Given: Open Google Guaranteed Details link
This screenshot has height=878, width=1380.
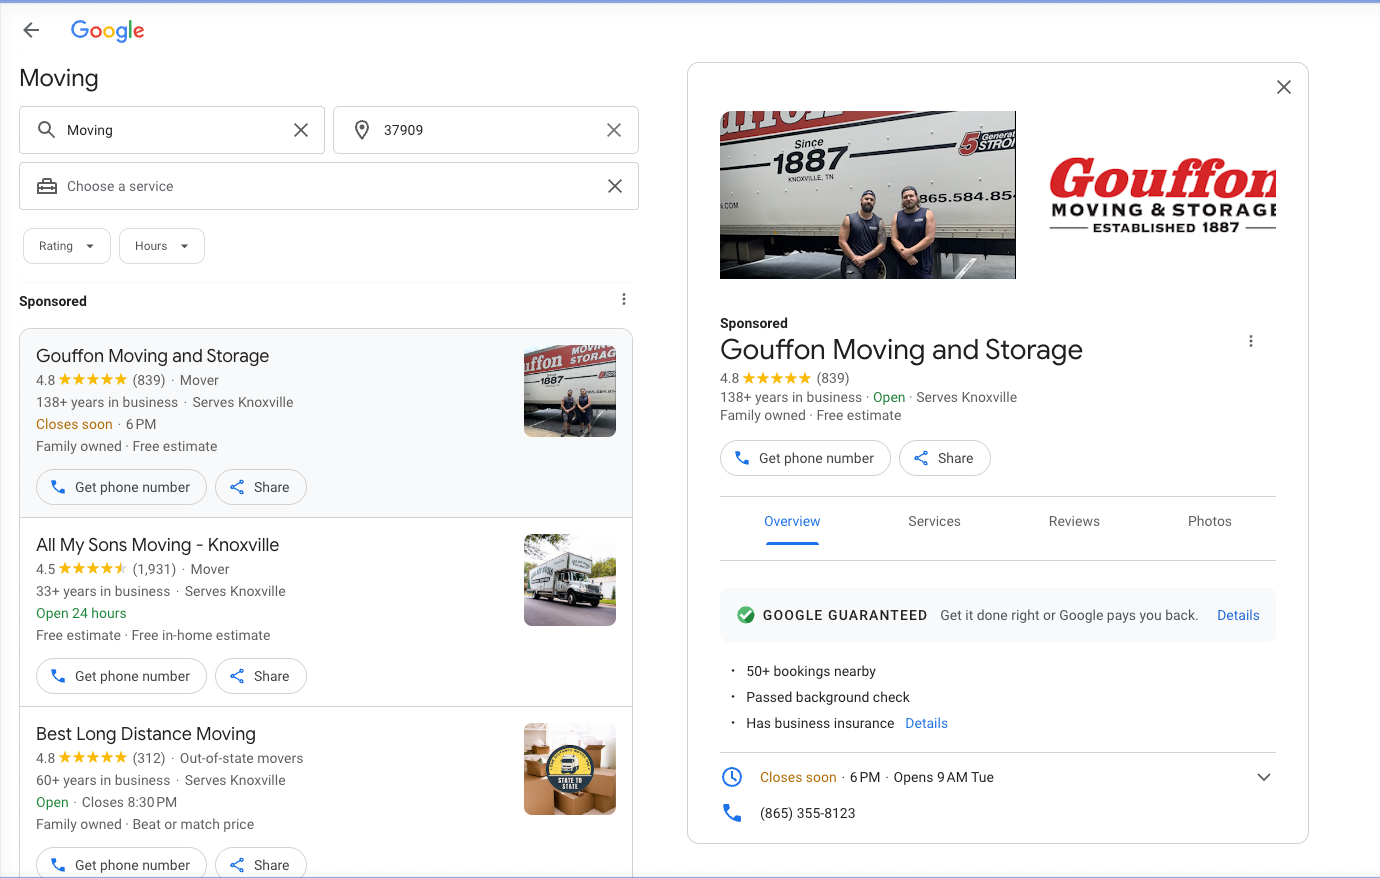Looking at the screenshot, I should click(x=1238, y=615).
